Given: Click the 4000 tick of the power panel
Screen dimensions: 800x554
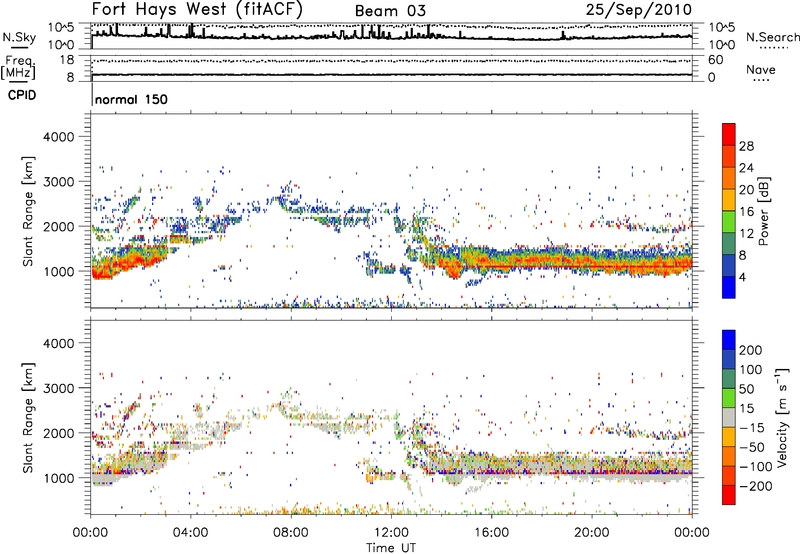Looking at the screenshot, I should click(x=58, y=137).
